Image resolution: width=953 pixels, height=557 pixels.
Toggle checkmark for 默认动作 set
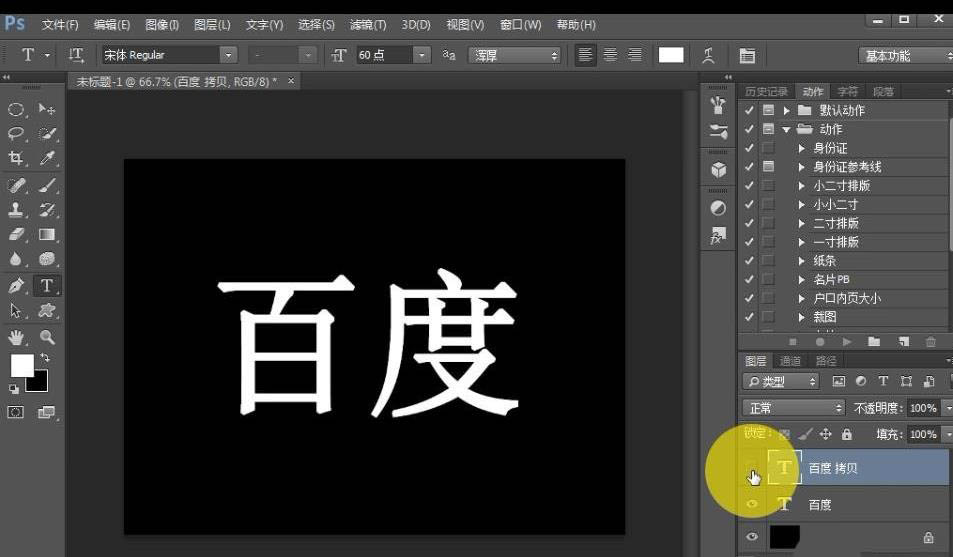click(x=749, y=110)
